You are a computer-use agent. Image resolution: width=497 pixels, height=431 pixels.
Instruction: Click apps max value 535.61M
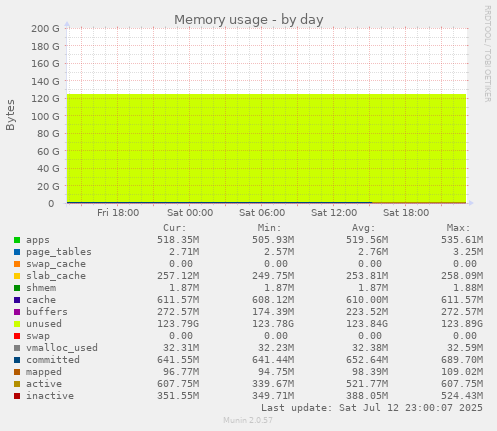point(462,240)
